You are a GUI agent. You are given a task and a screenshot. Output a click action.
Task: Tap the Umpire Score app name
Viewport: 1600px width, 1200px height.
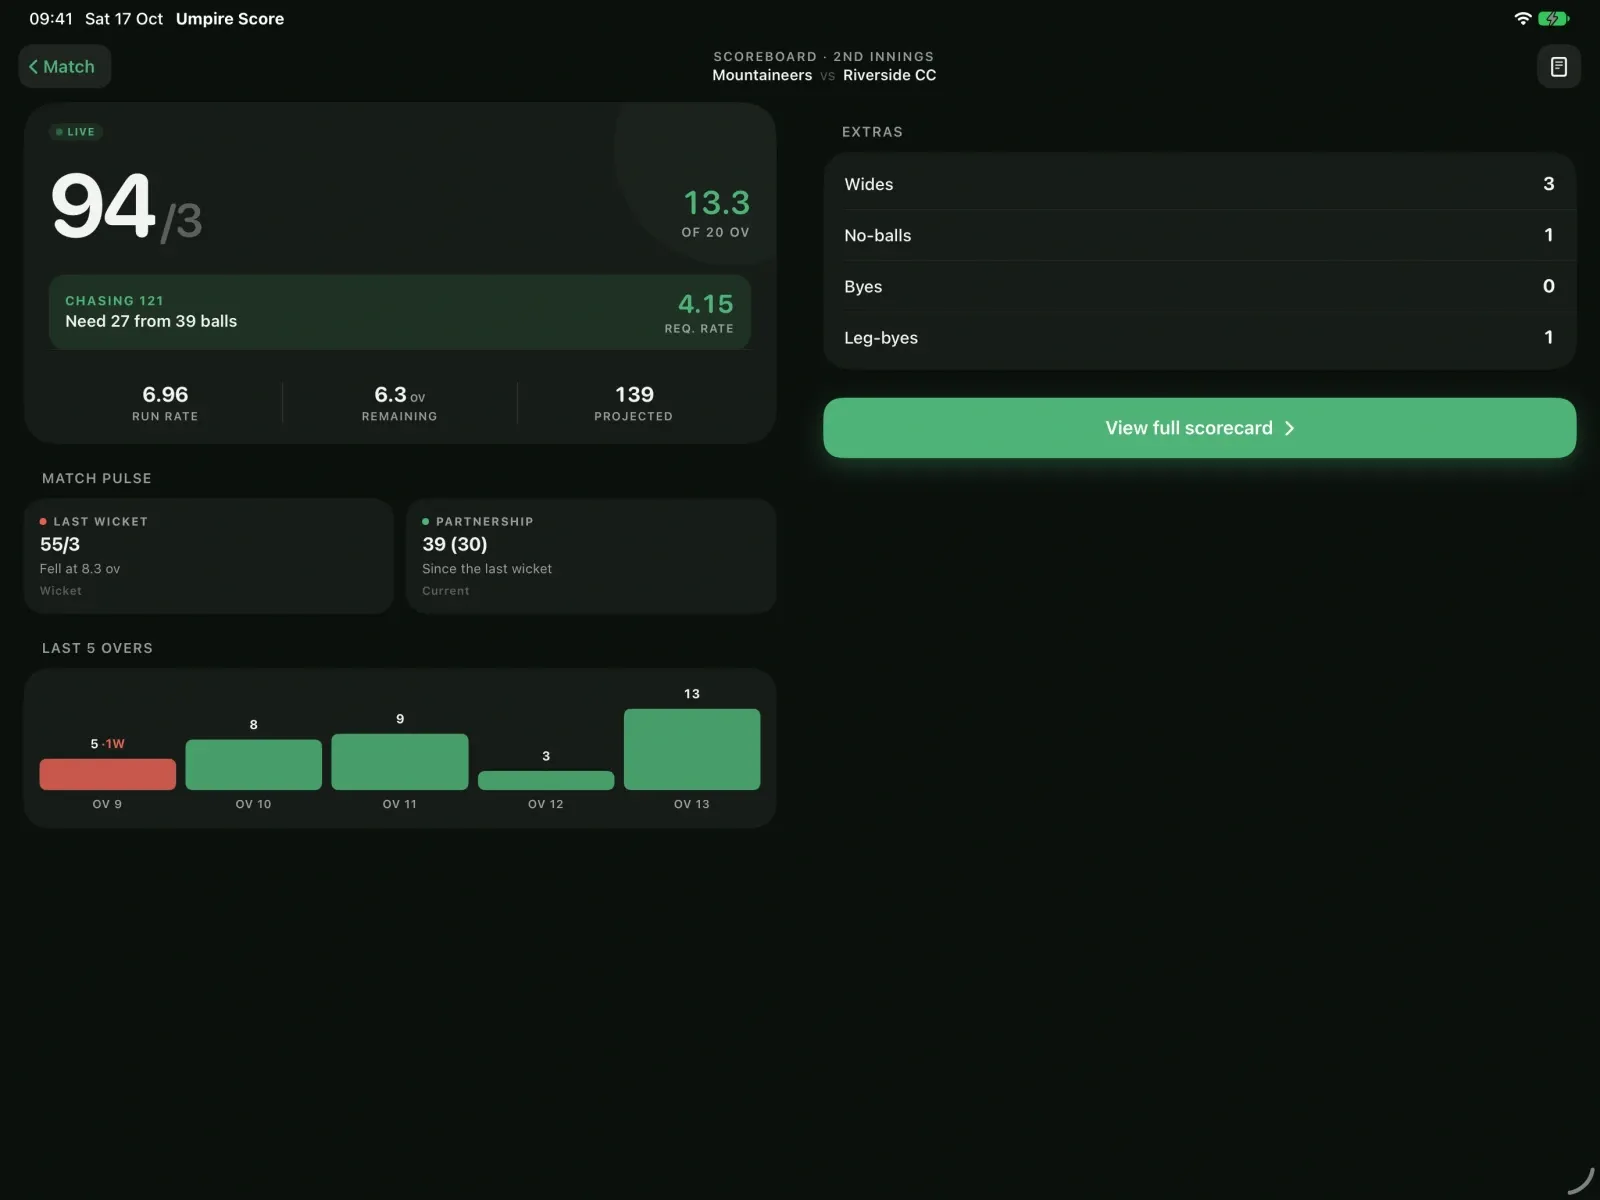230,19
